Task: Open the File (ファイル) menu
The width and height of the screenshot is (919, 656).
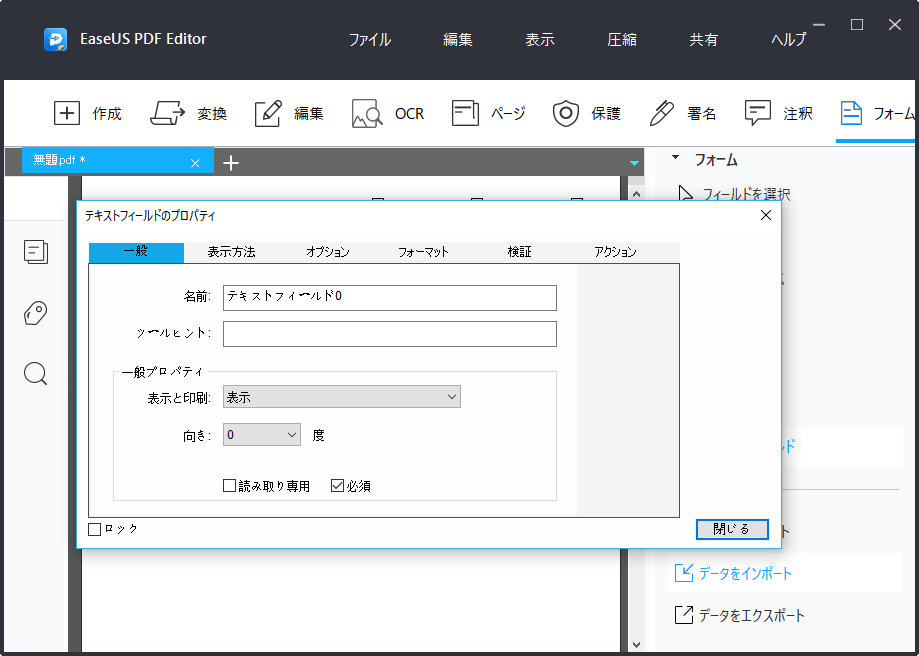Action: (x=369, y=40)
